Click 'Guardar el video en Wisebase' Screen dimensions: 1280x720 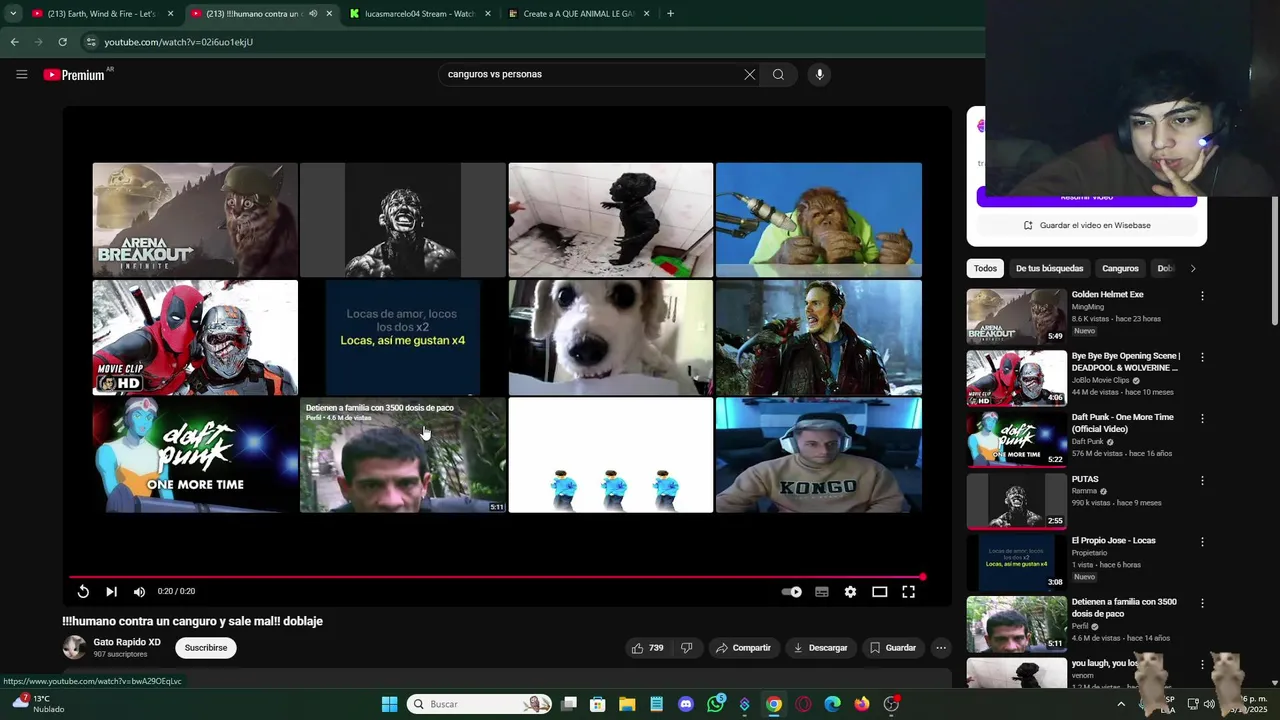pos(1087,226)
